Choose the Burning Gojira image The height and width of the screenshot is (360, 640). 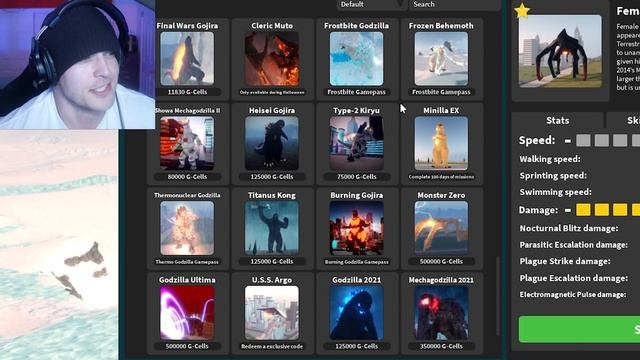[356, 228]
